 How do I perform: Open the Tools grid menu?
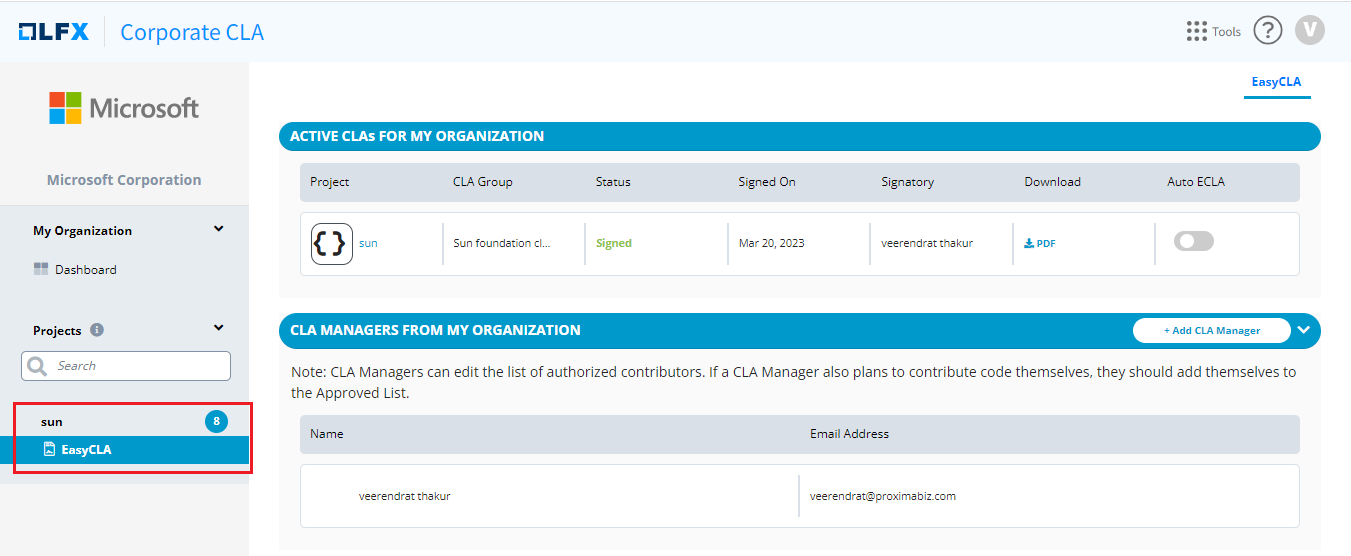tap(1196, 31)
